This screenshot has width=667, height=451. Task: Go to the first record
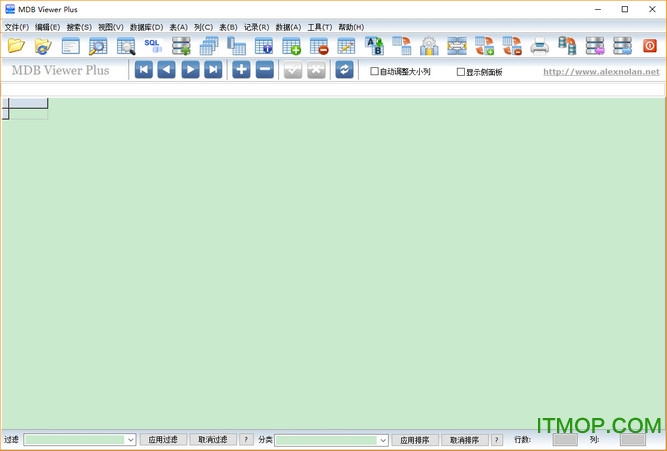pyautogui.click(x=144, y=70)
